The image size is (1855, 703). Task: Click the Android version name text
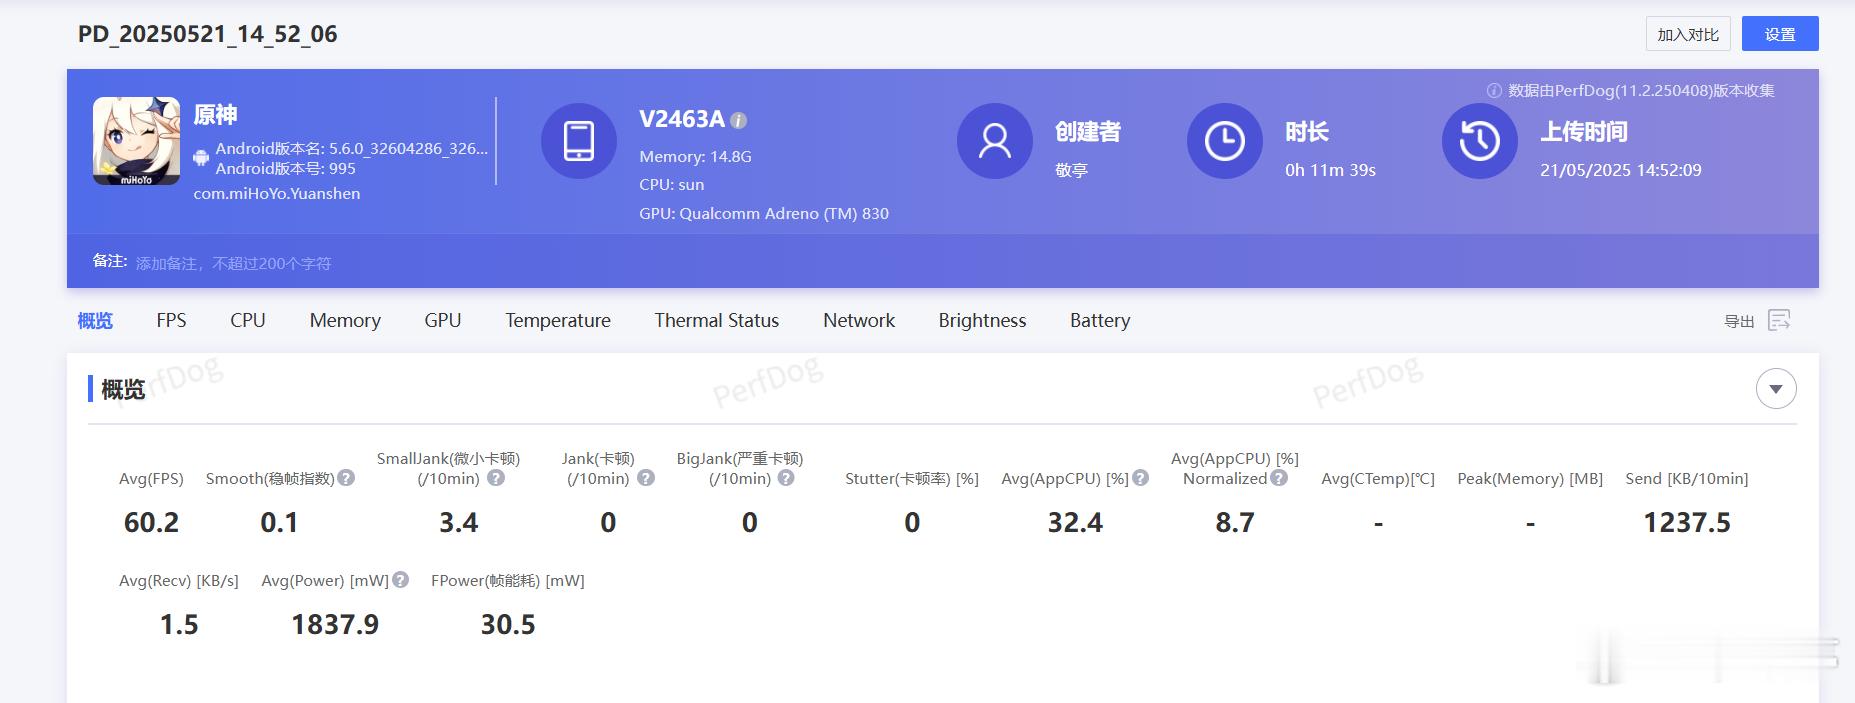(x=352, y=148)
